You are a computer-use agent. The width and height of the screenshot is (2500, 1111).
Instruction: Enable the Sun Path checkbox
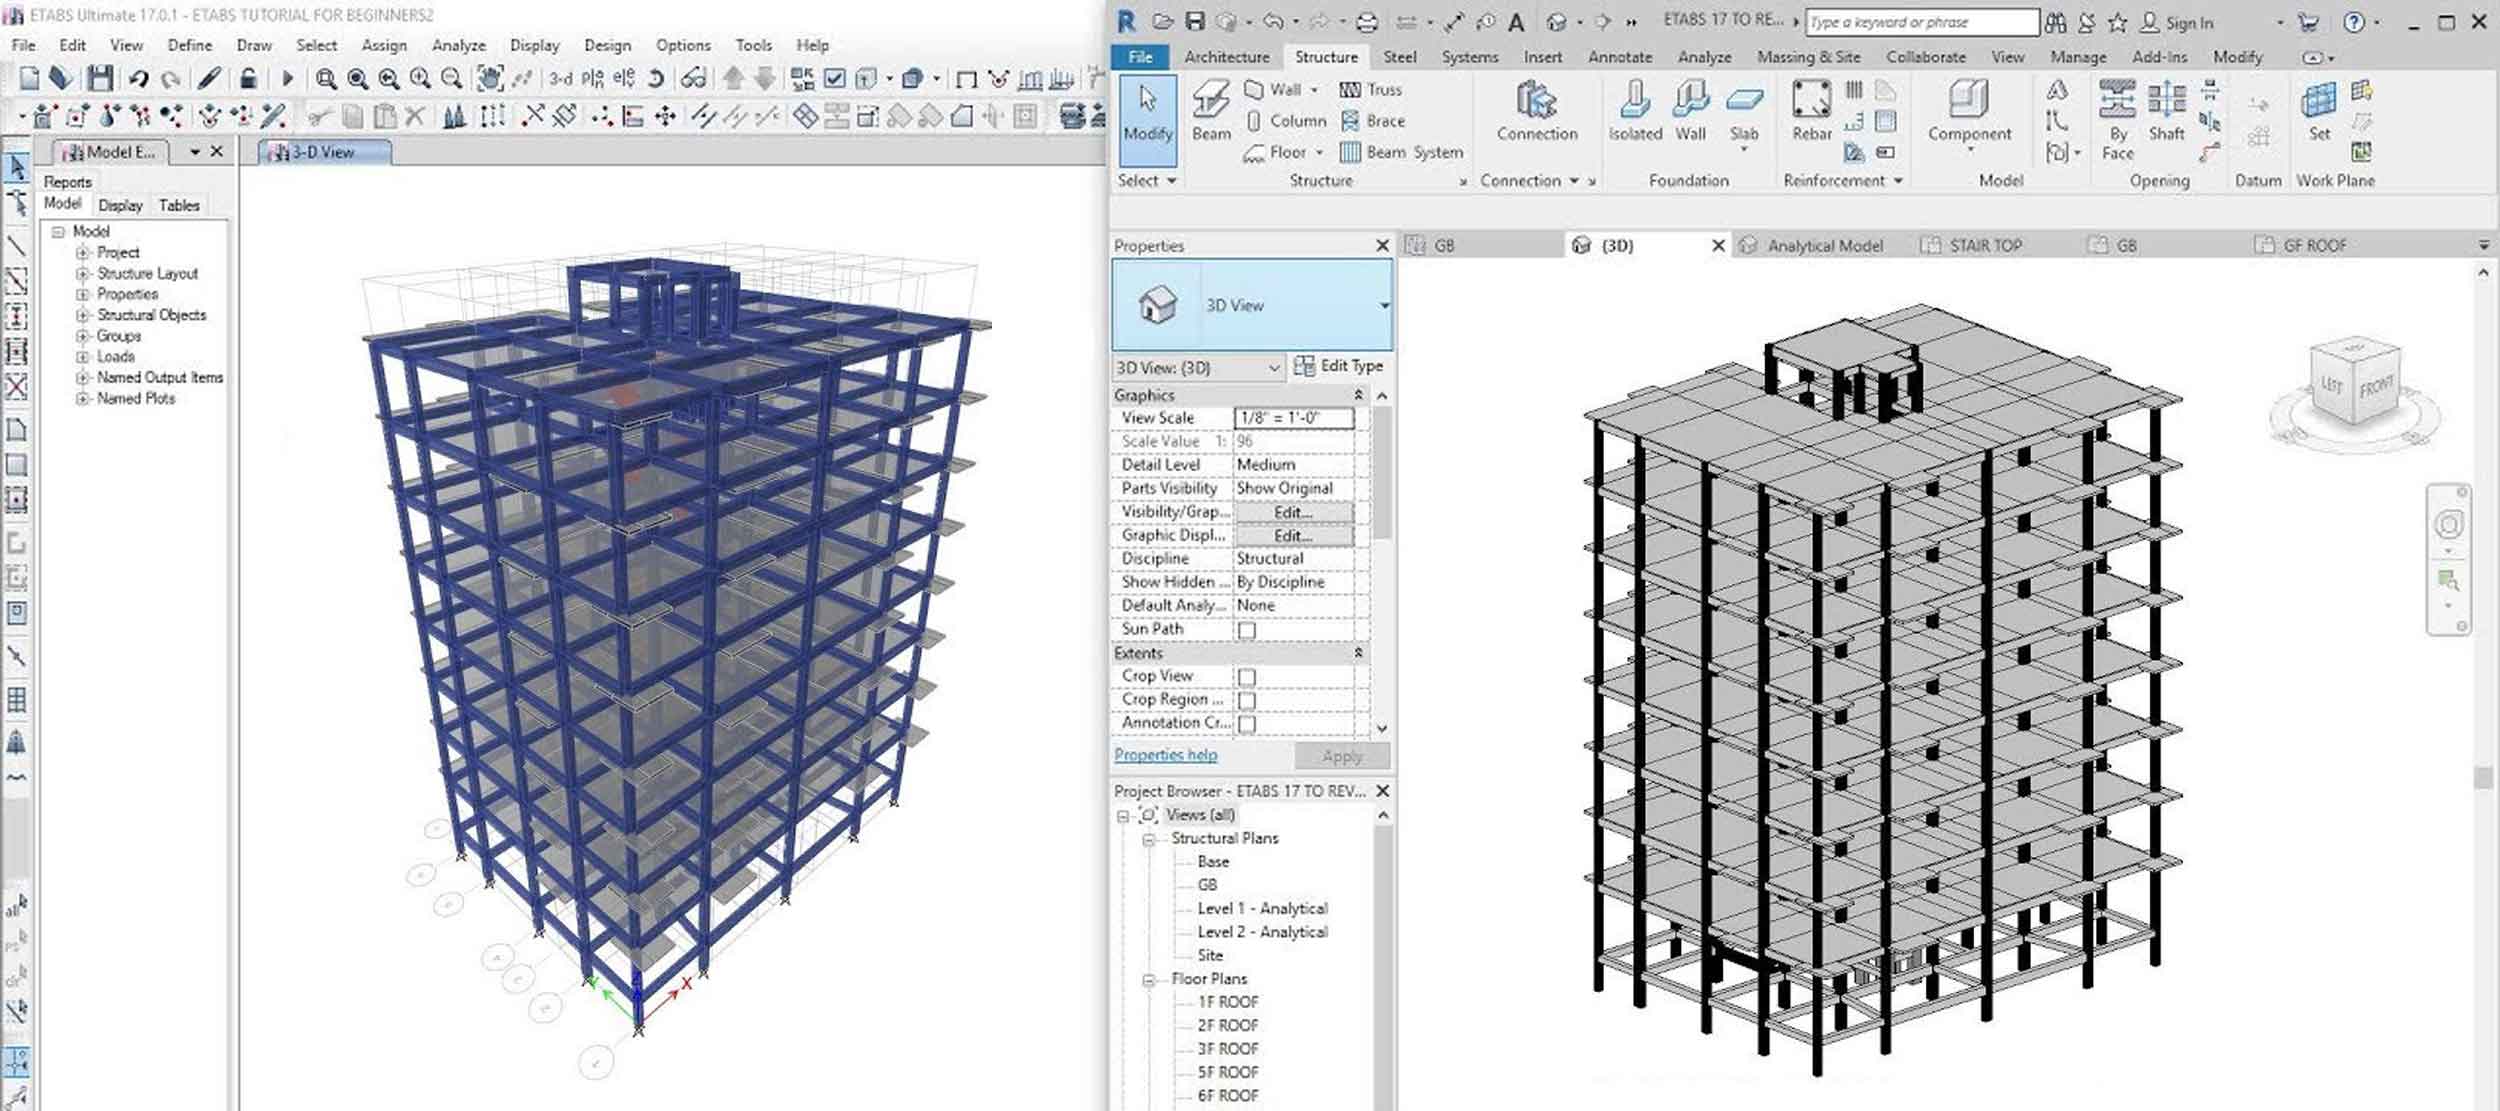coord(1247,630)
